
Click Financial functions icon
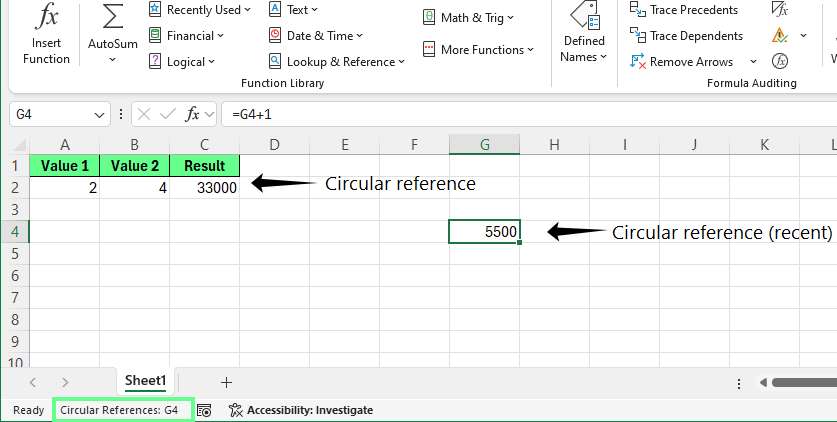click(155, 35)
